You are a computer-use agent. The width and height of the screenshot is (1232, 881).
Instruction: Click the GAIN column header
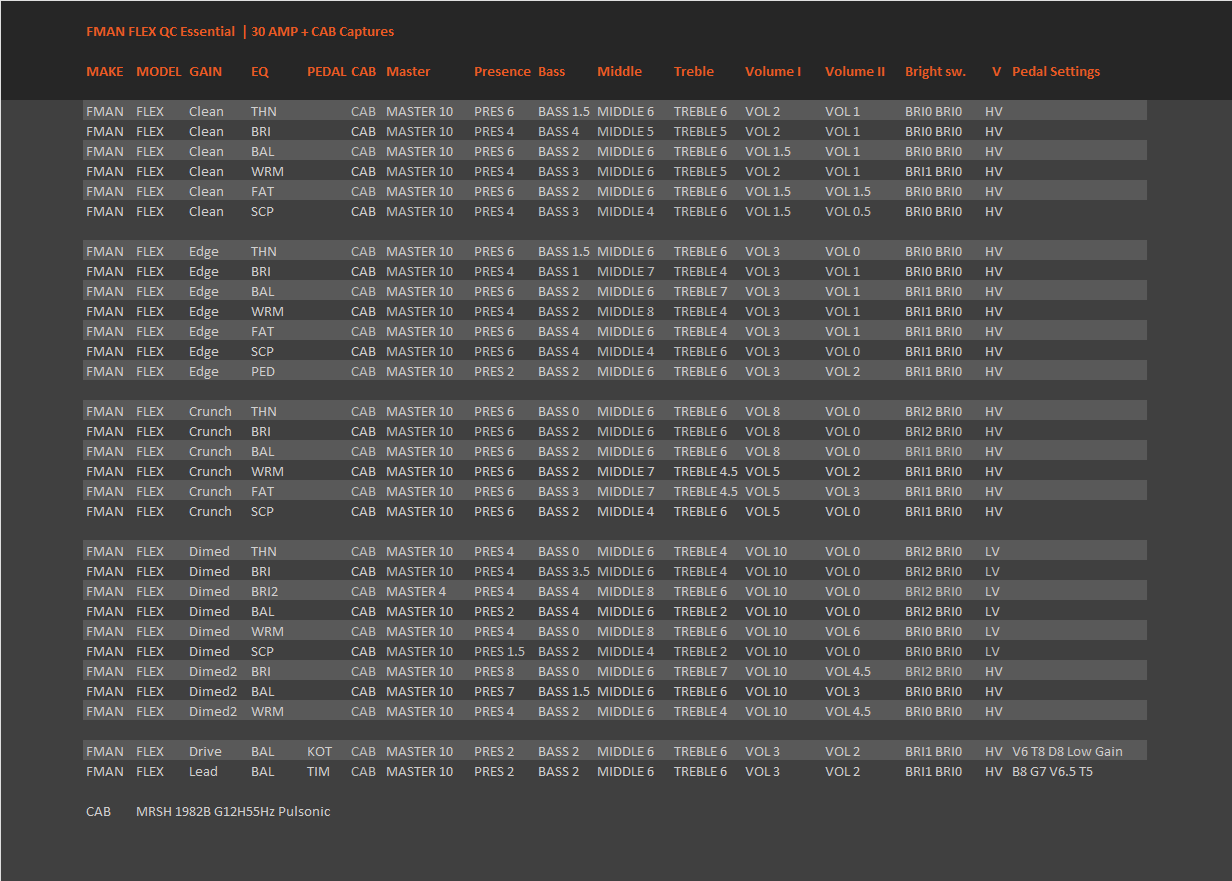206,72
